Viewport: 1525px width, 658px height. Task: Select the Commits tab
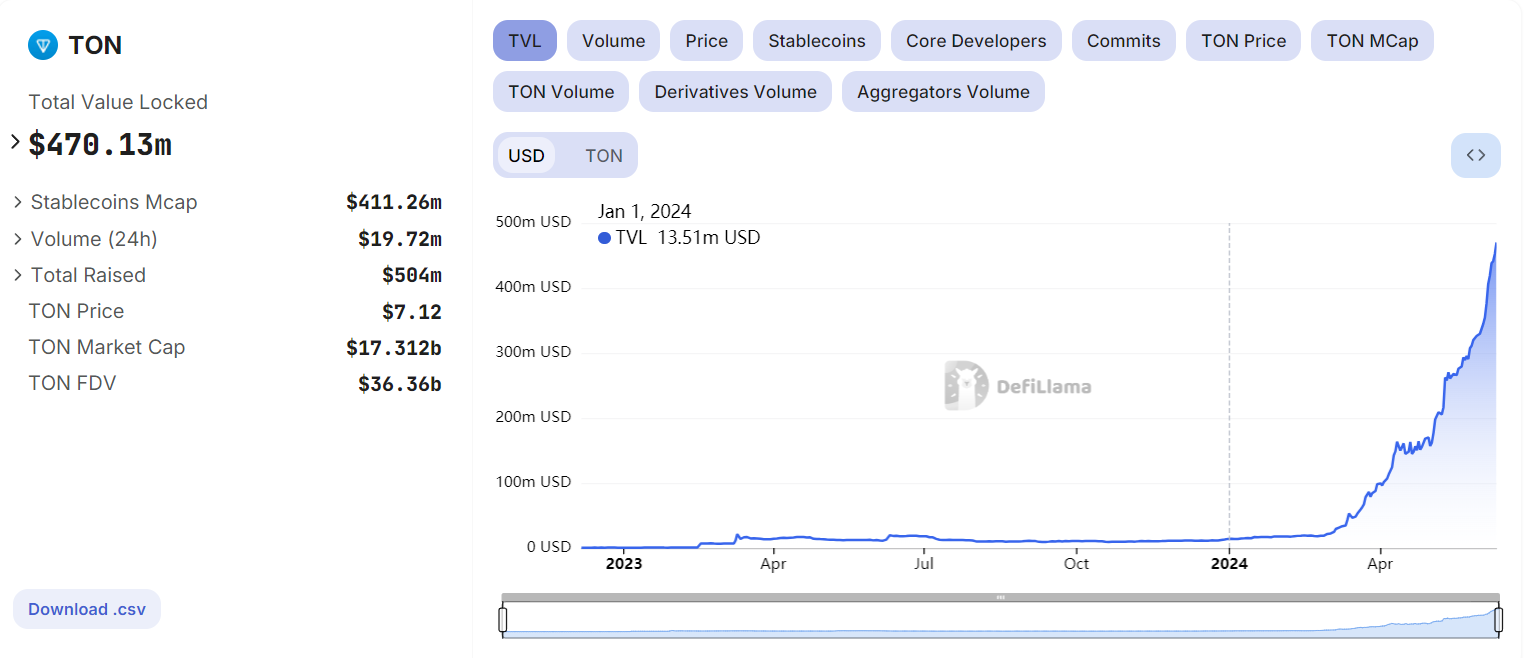click(x=1123, y=40)
